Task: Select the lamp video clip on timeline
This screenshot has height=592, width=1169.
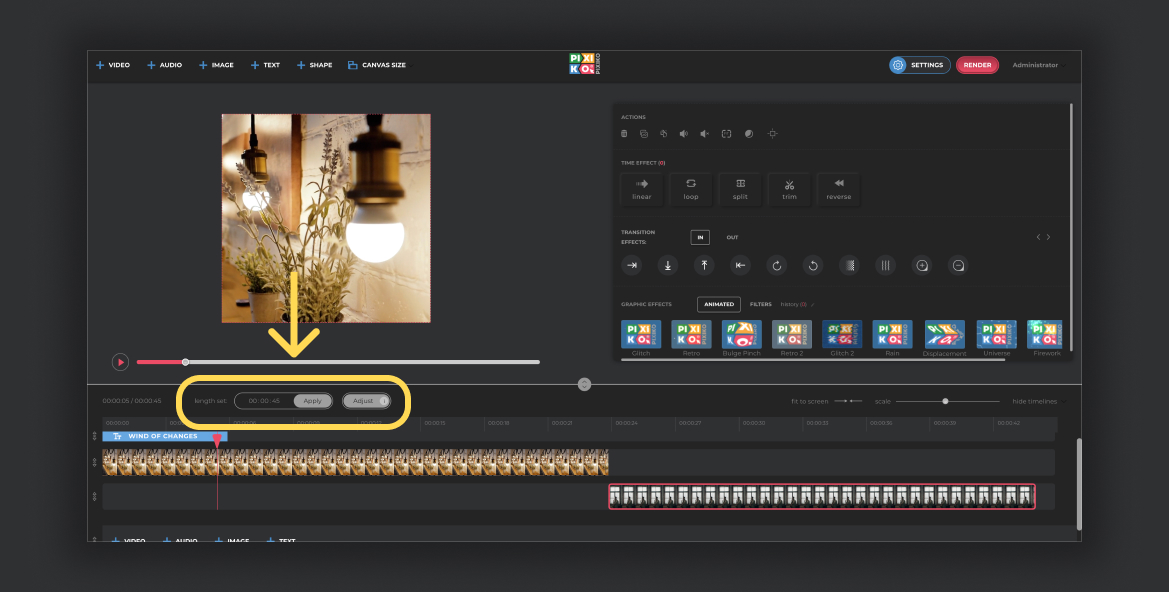Action: coord(356,462)
